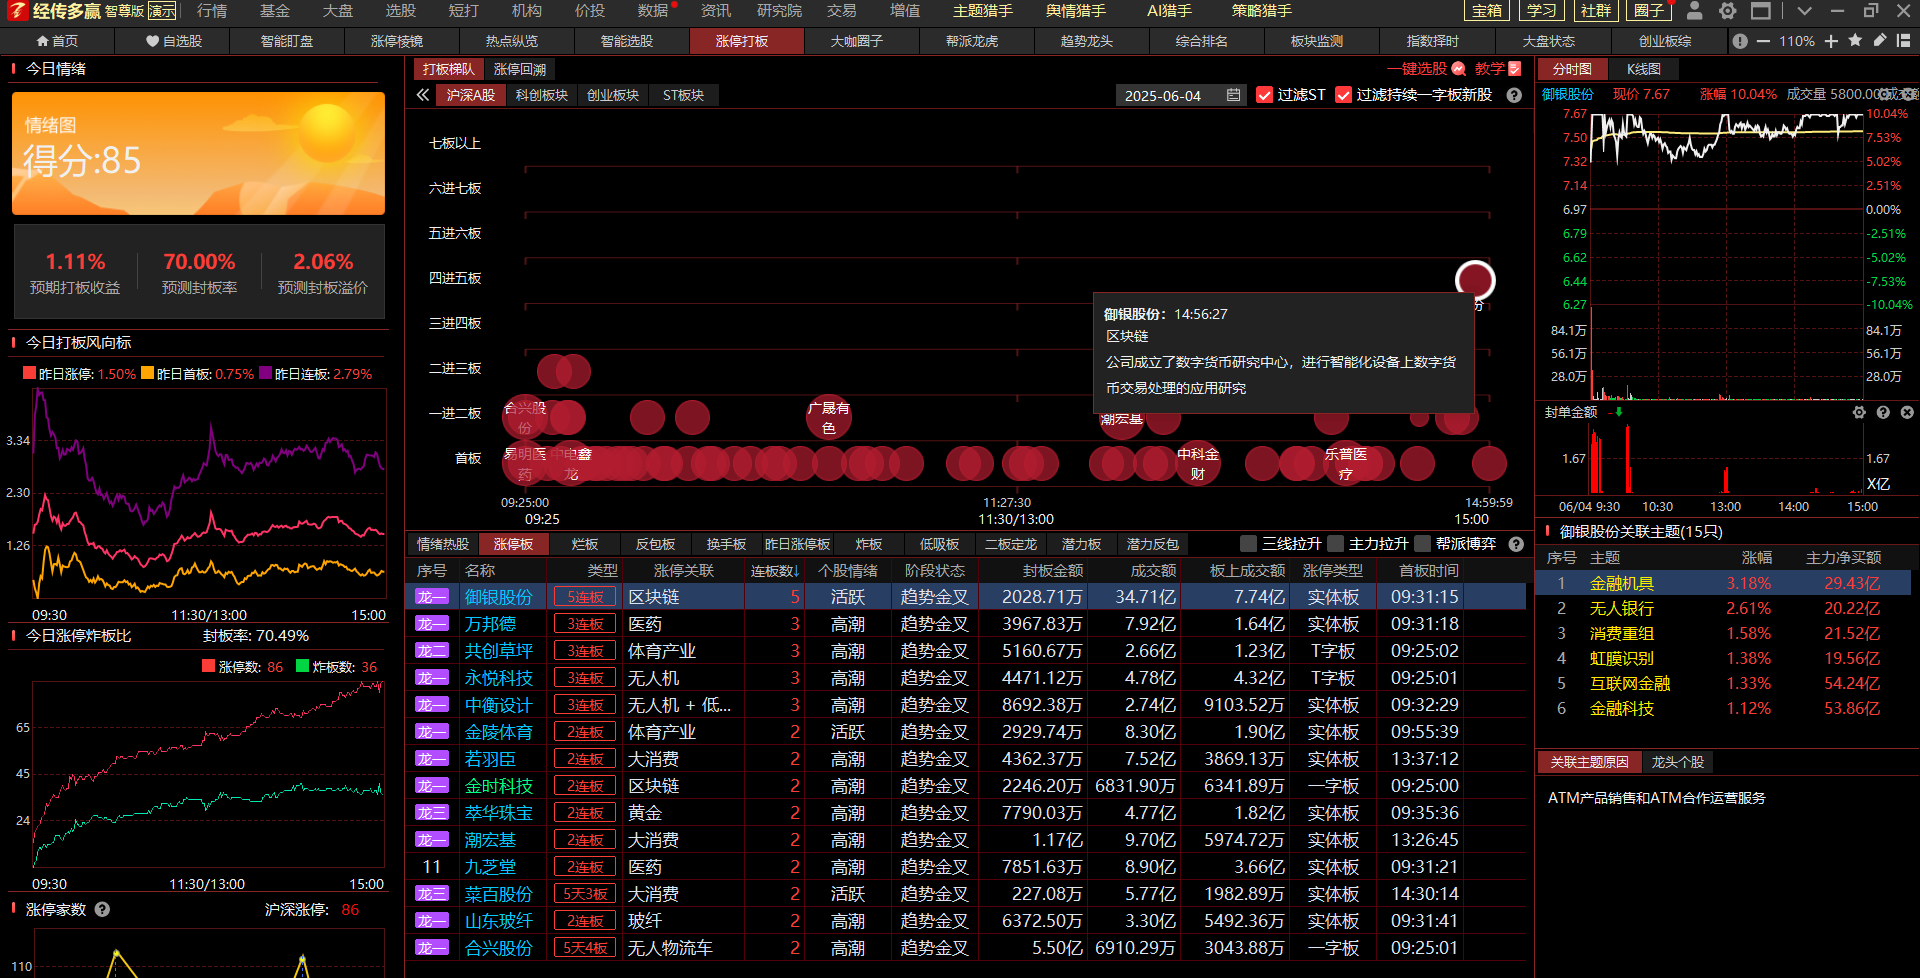Open 板块监测 toolbar tab
Image resolution: width=1920 pixels, height=978 pixels.
click(x=1317, y=41)
